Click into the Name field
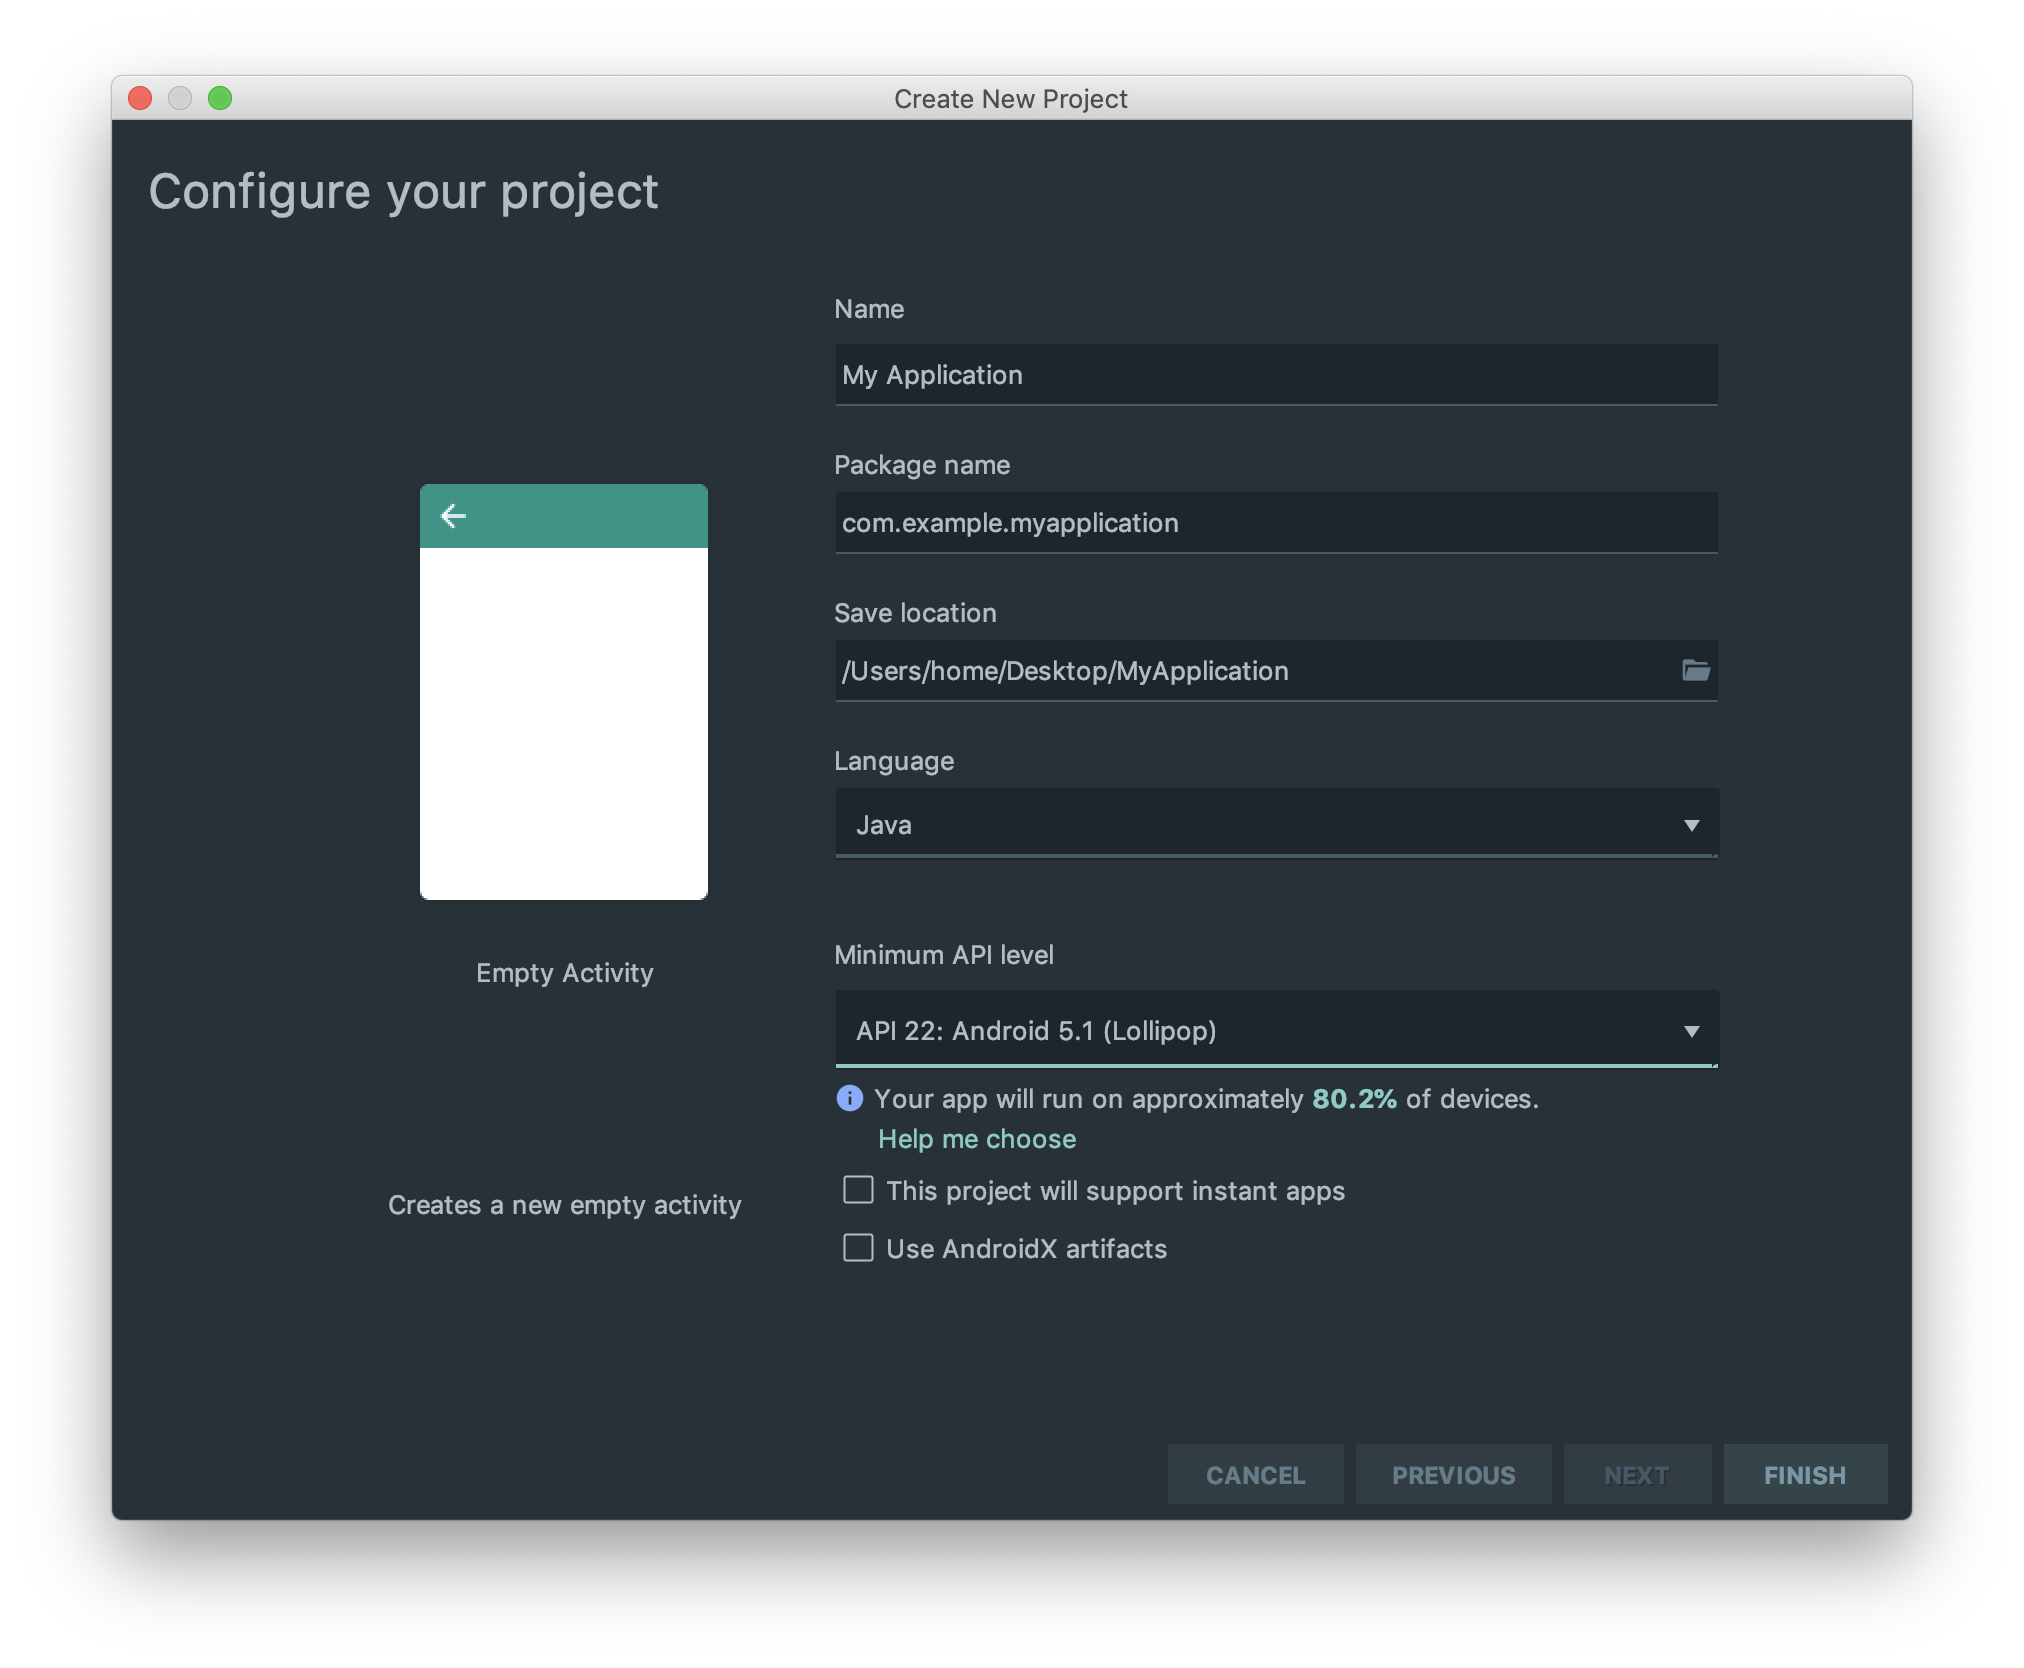This screenshot has width=2024, height=1668. coord(1275,375)
